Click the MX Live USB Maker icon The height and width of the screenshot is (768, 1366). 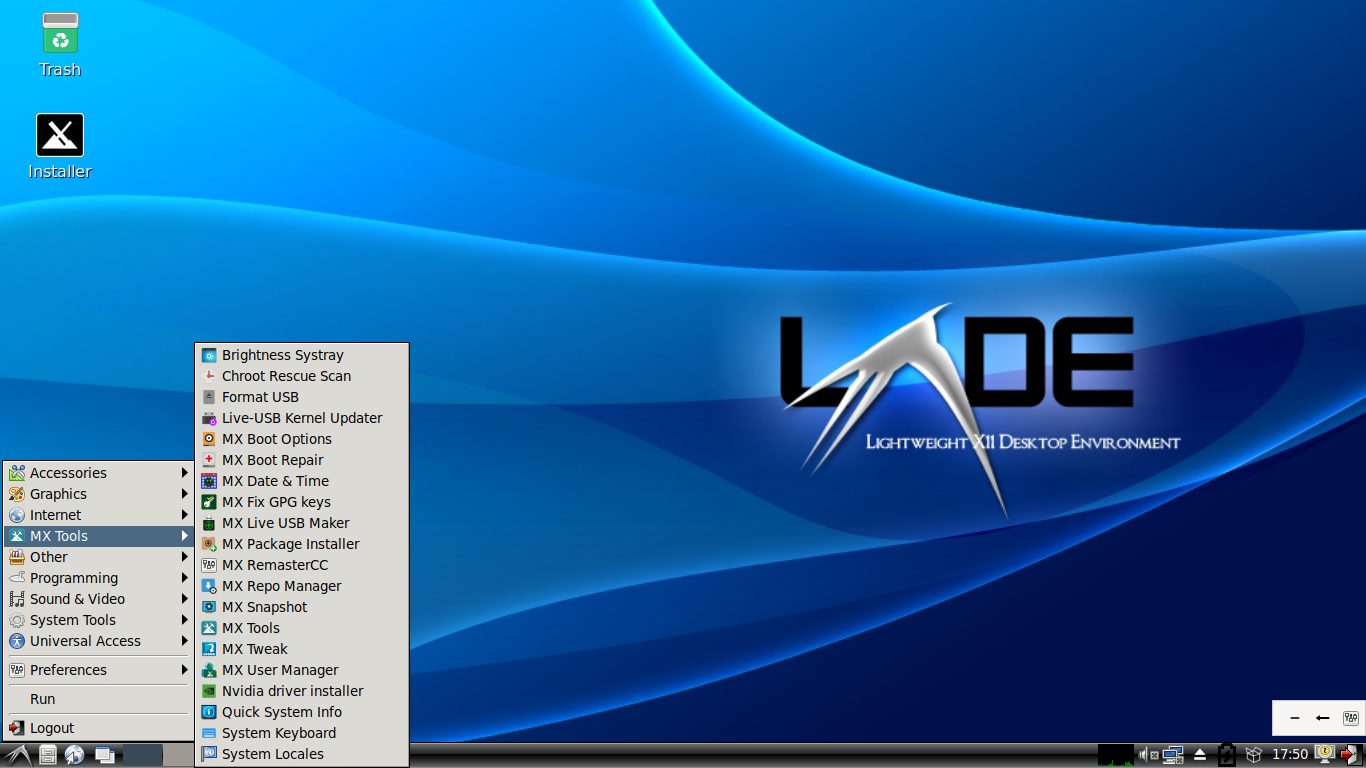coord(209,523)
